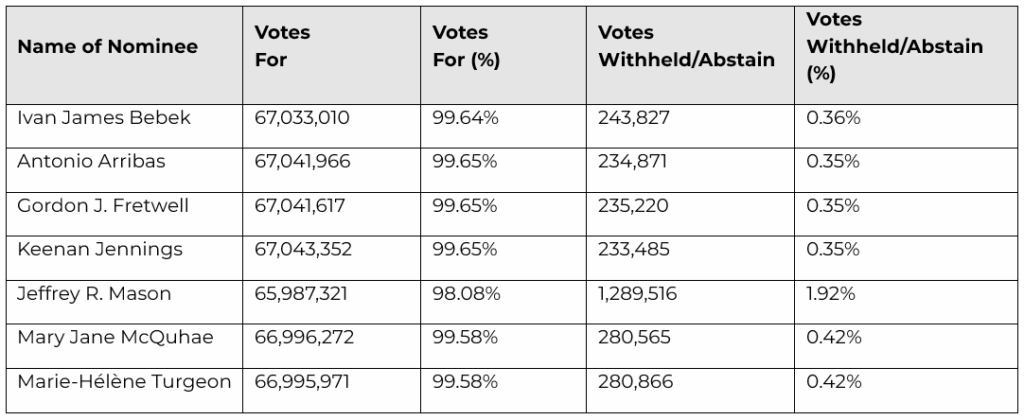Select the Marie-Hélène Turgeon name cell
Viewport: 1024px width, 420px height.
point(124,382)
